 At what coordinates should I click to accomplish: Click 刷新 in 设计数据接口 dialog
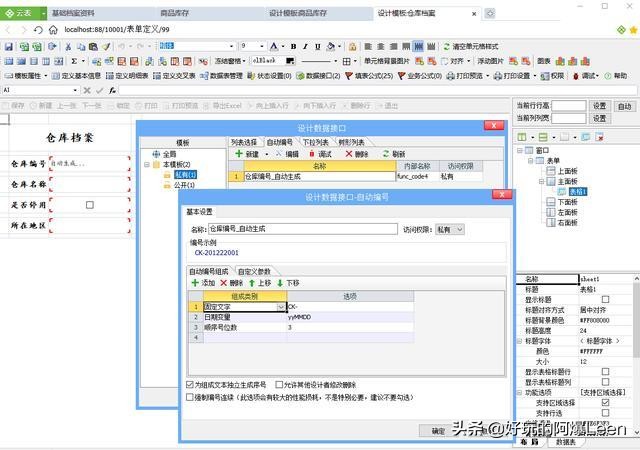394,154
